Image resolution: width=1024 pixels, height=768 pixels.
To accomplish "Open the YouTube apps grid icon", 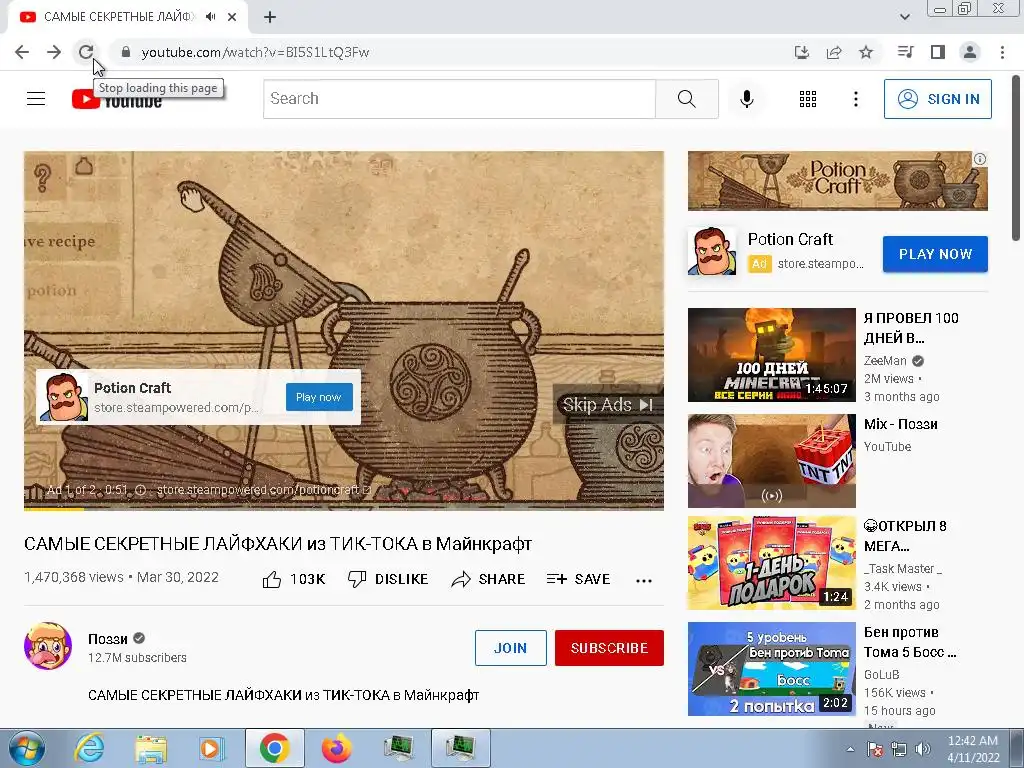I will tap(808, 99).
